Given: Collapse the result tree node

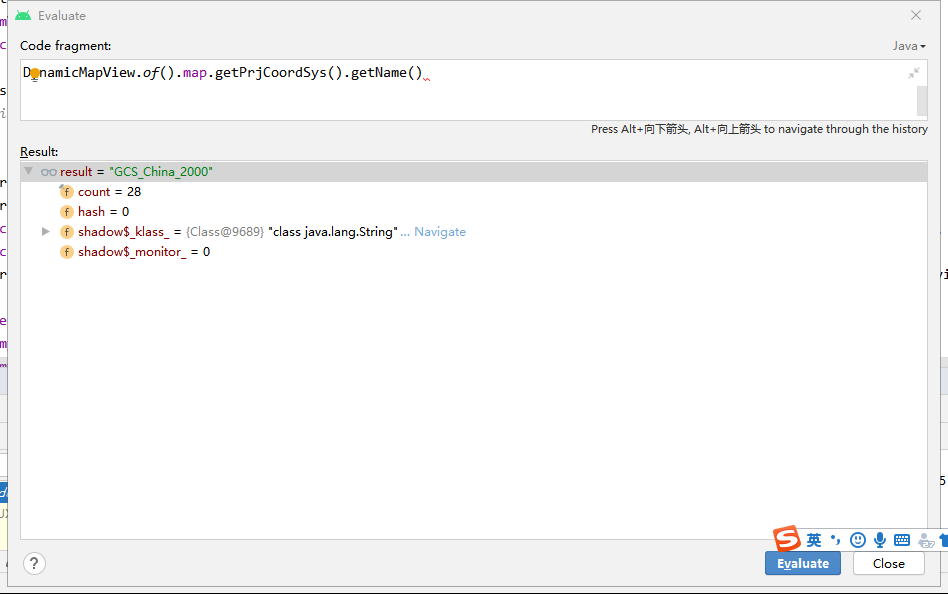Looking at the screenshot, I should pos(28,172).
